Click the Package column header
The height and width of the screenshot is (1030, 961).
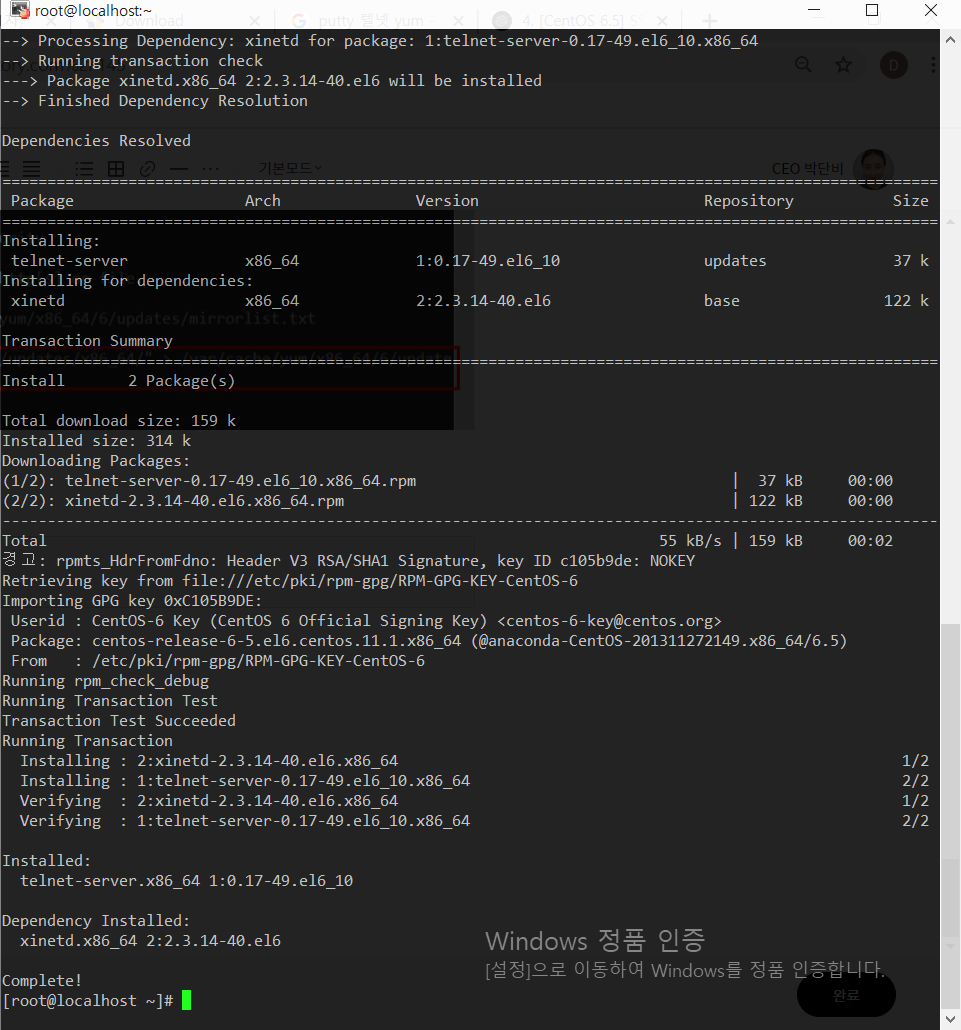pyautogui.click(x=42, y=200)
